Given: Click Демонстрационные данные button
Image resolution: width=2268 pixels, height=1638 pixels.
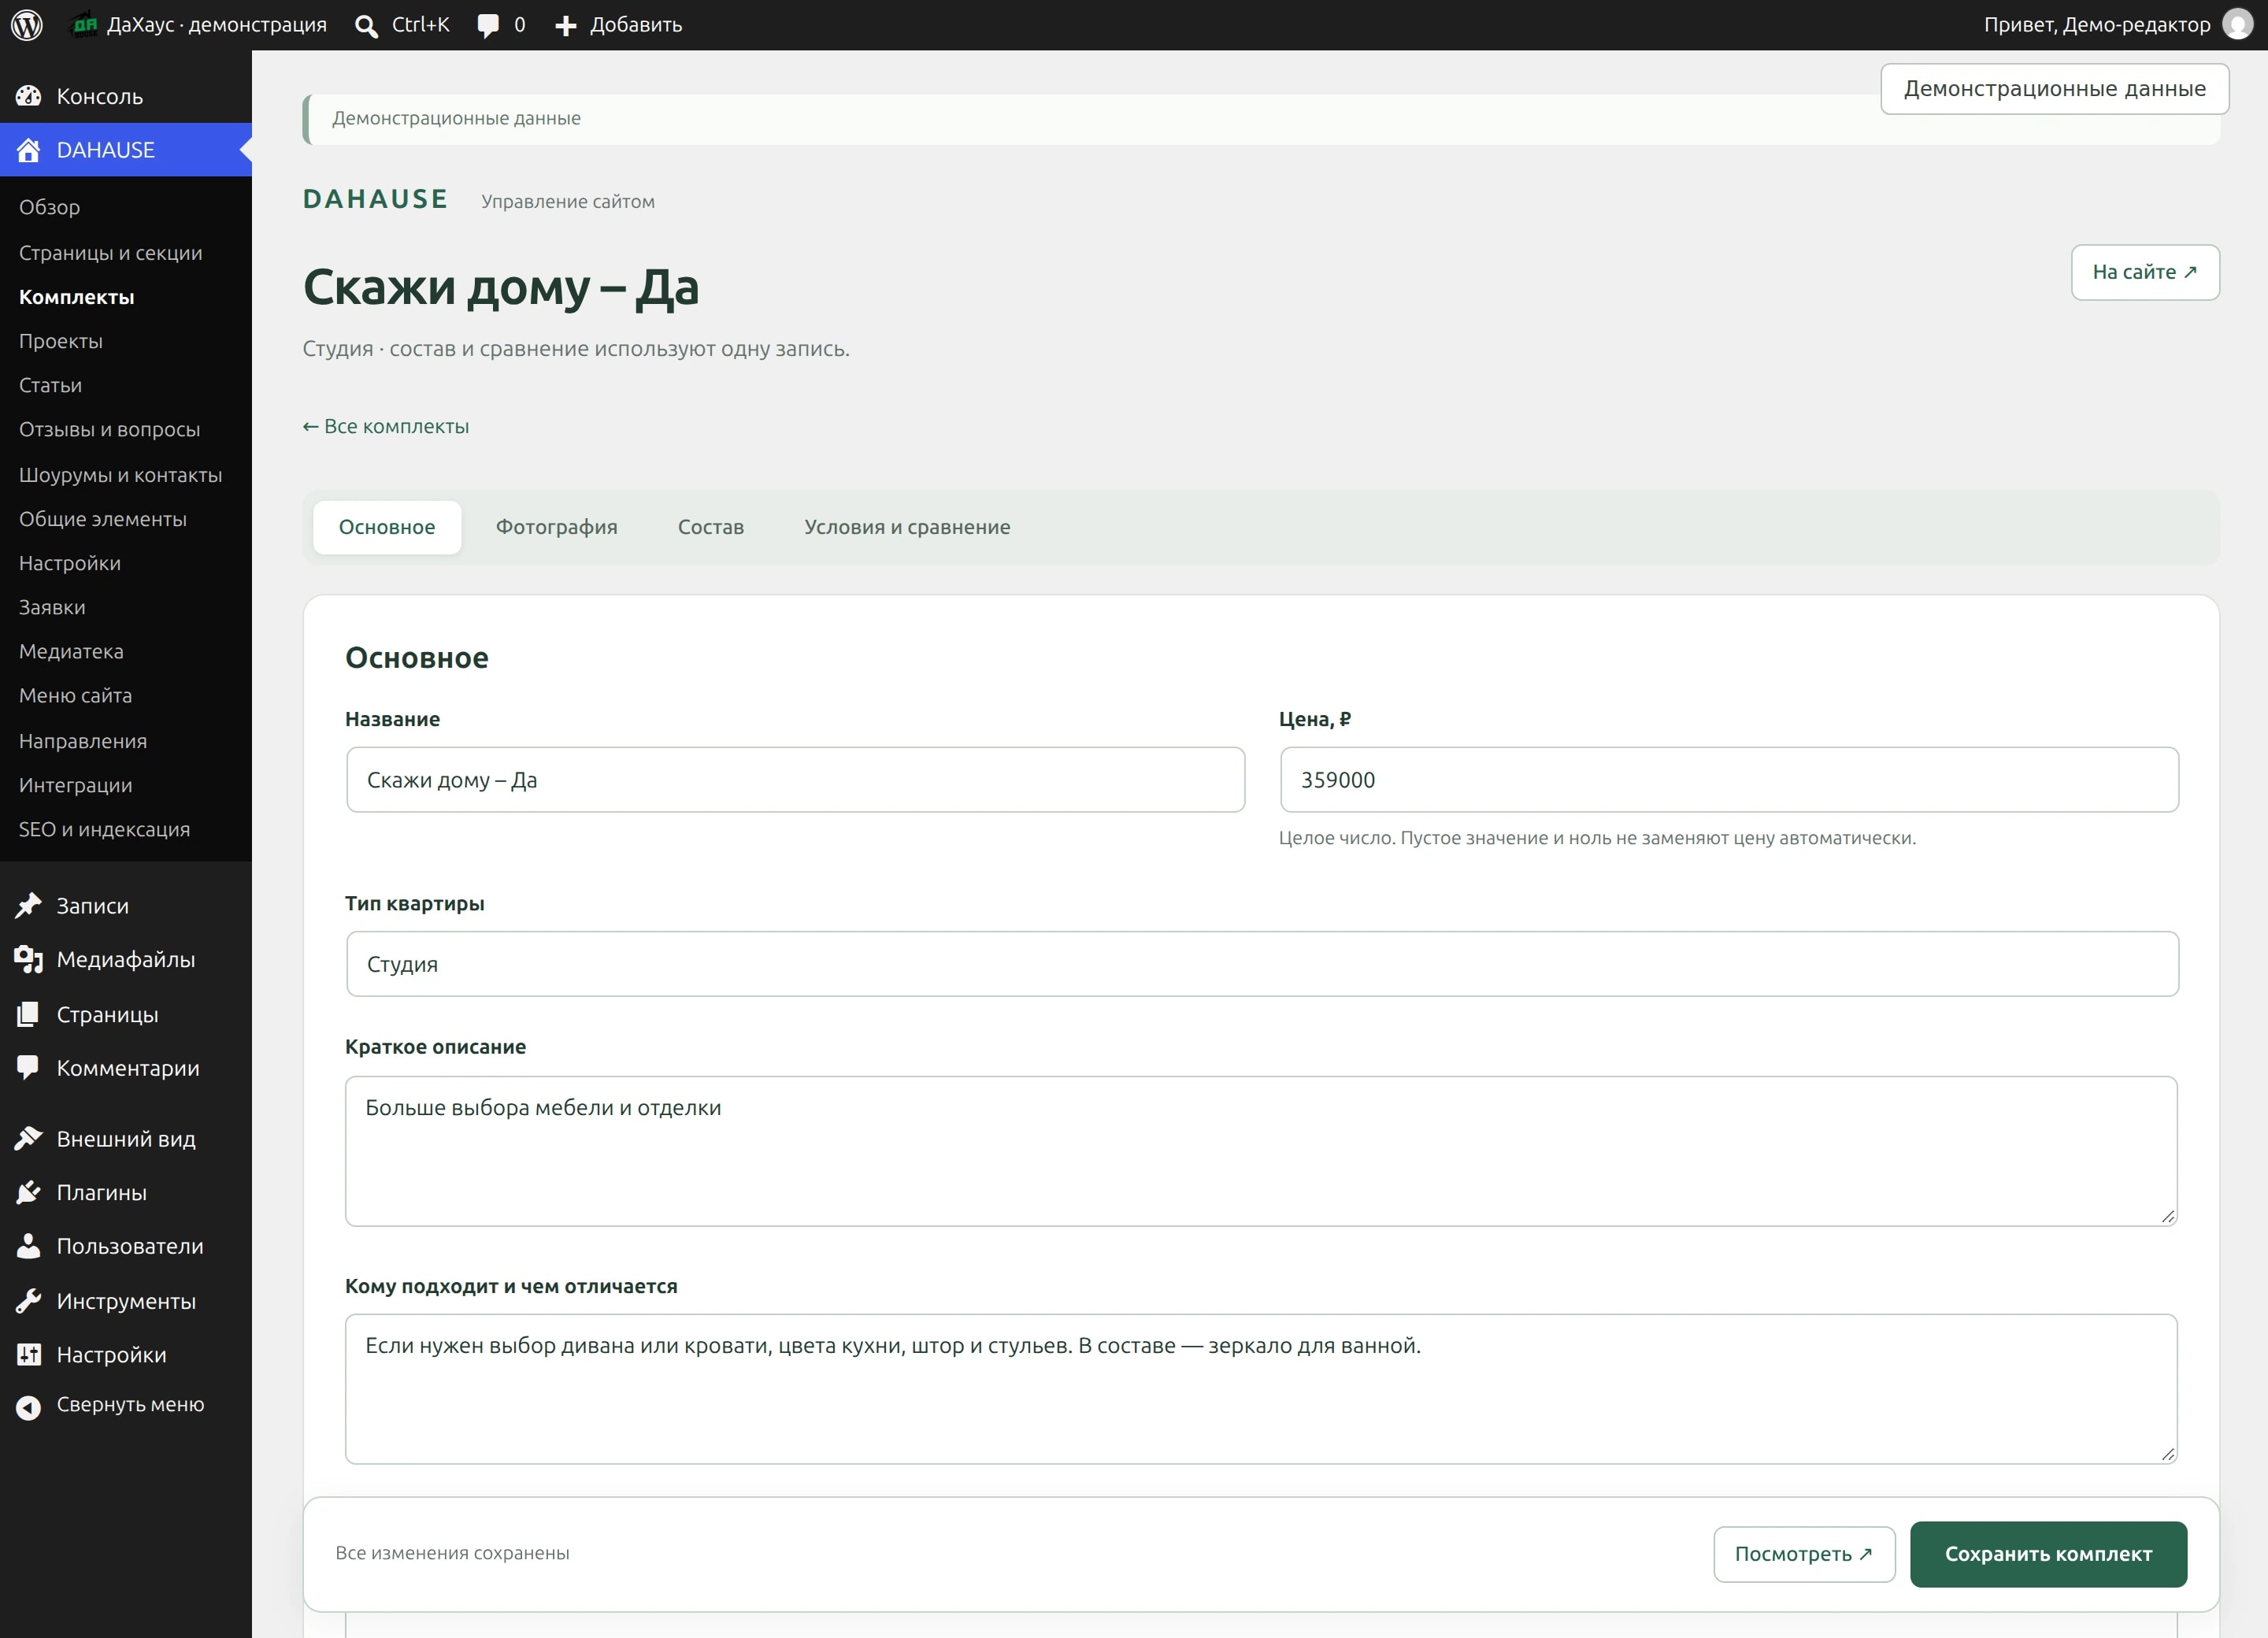Looking at the screenshot, I should coord(2055,89).
